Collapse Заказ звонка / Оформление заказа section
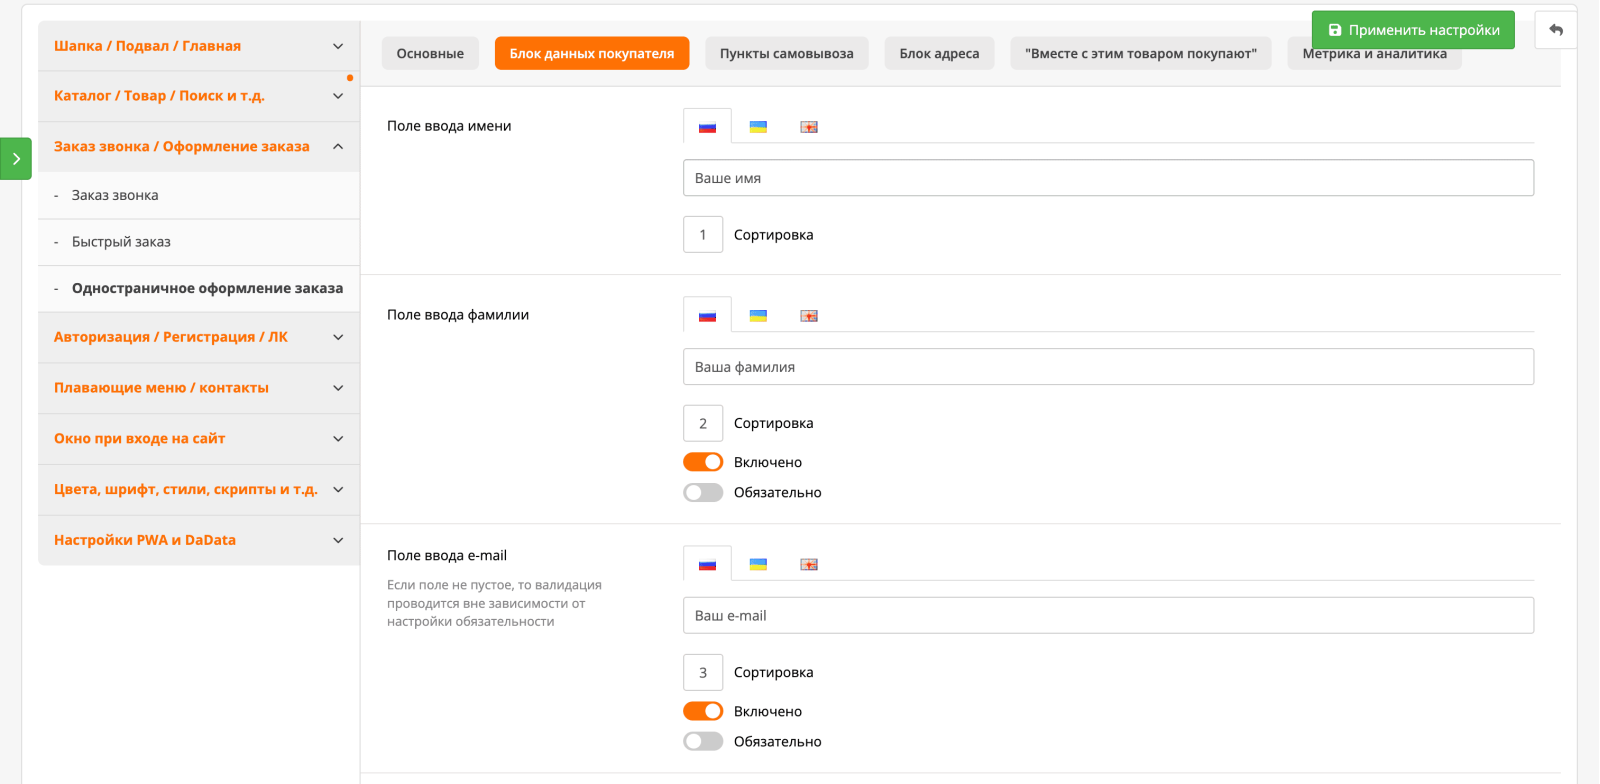The image size is (1600, 784). (199, 147)
